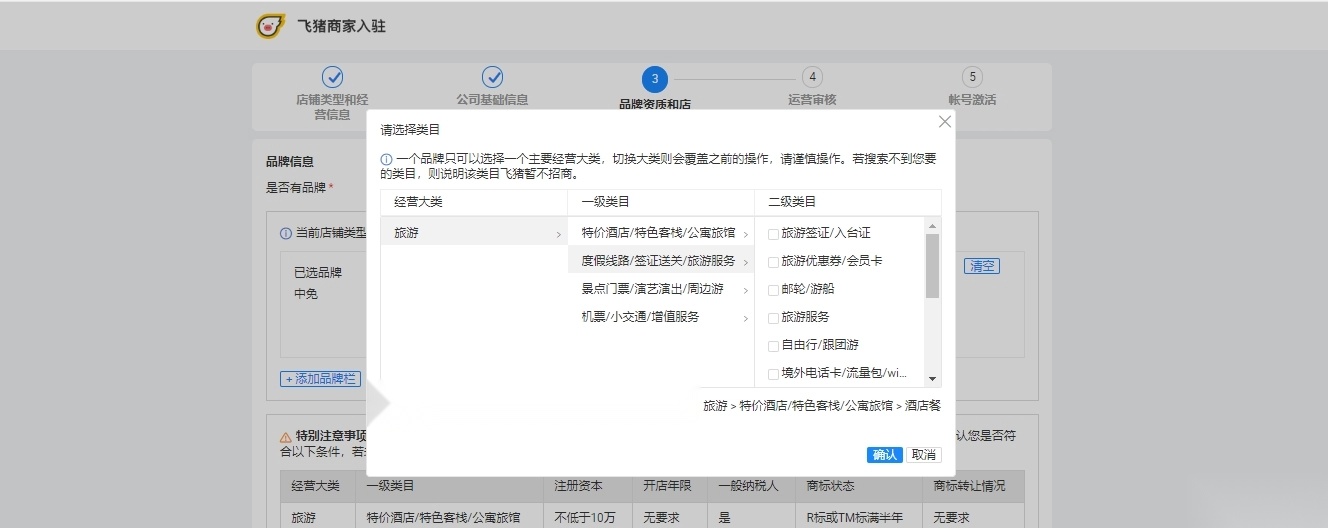Click info icon next to 当前店铺类型
The image size is (1328, 528).
[x=286, y=233]
